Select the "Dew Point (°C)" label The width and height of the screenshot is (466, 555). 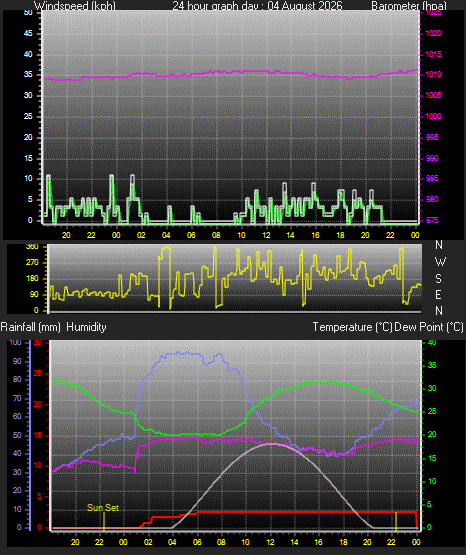point(429,327)
